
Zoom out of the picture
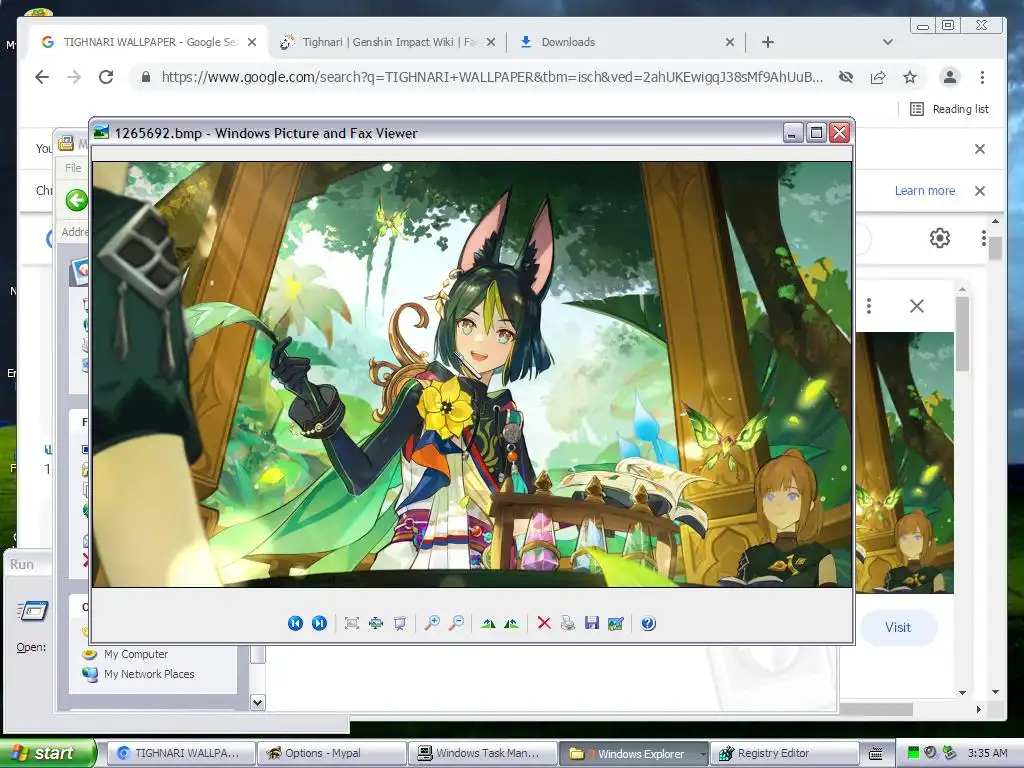tap(456, 623)
